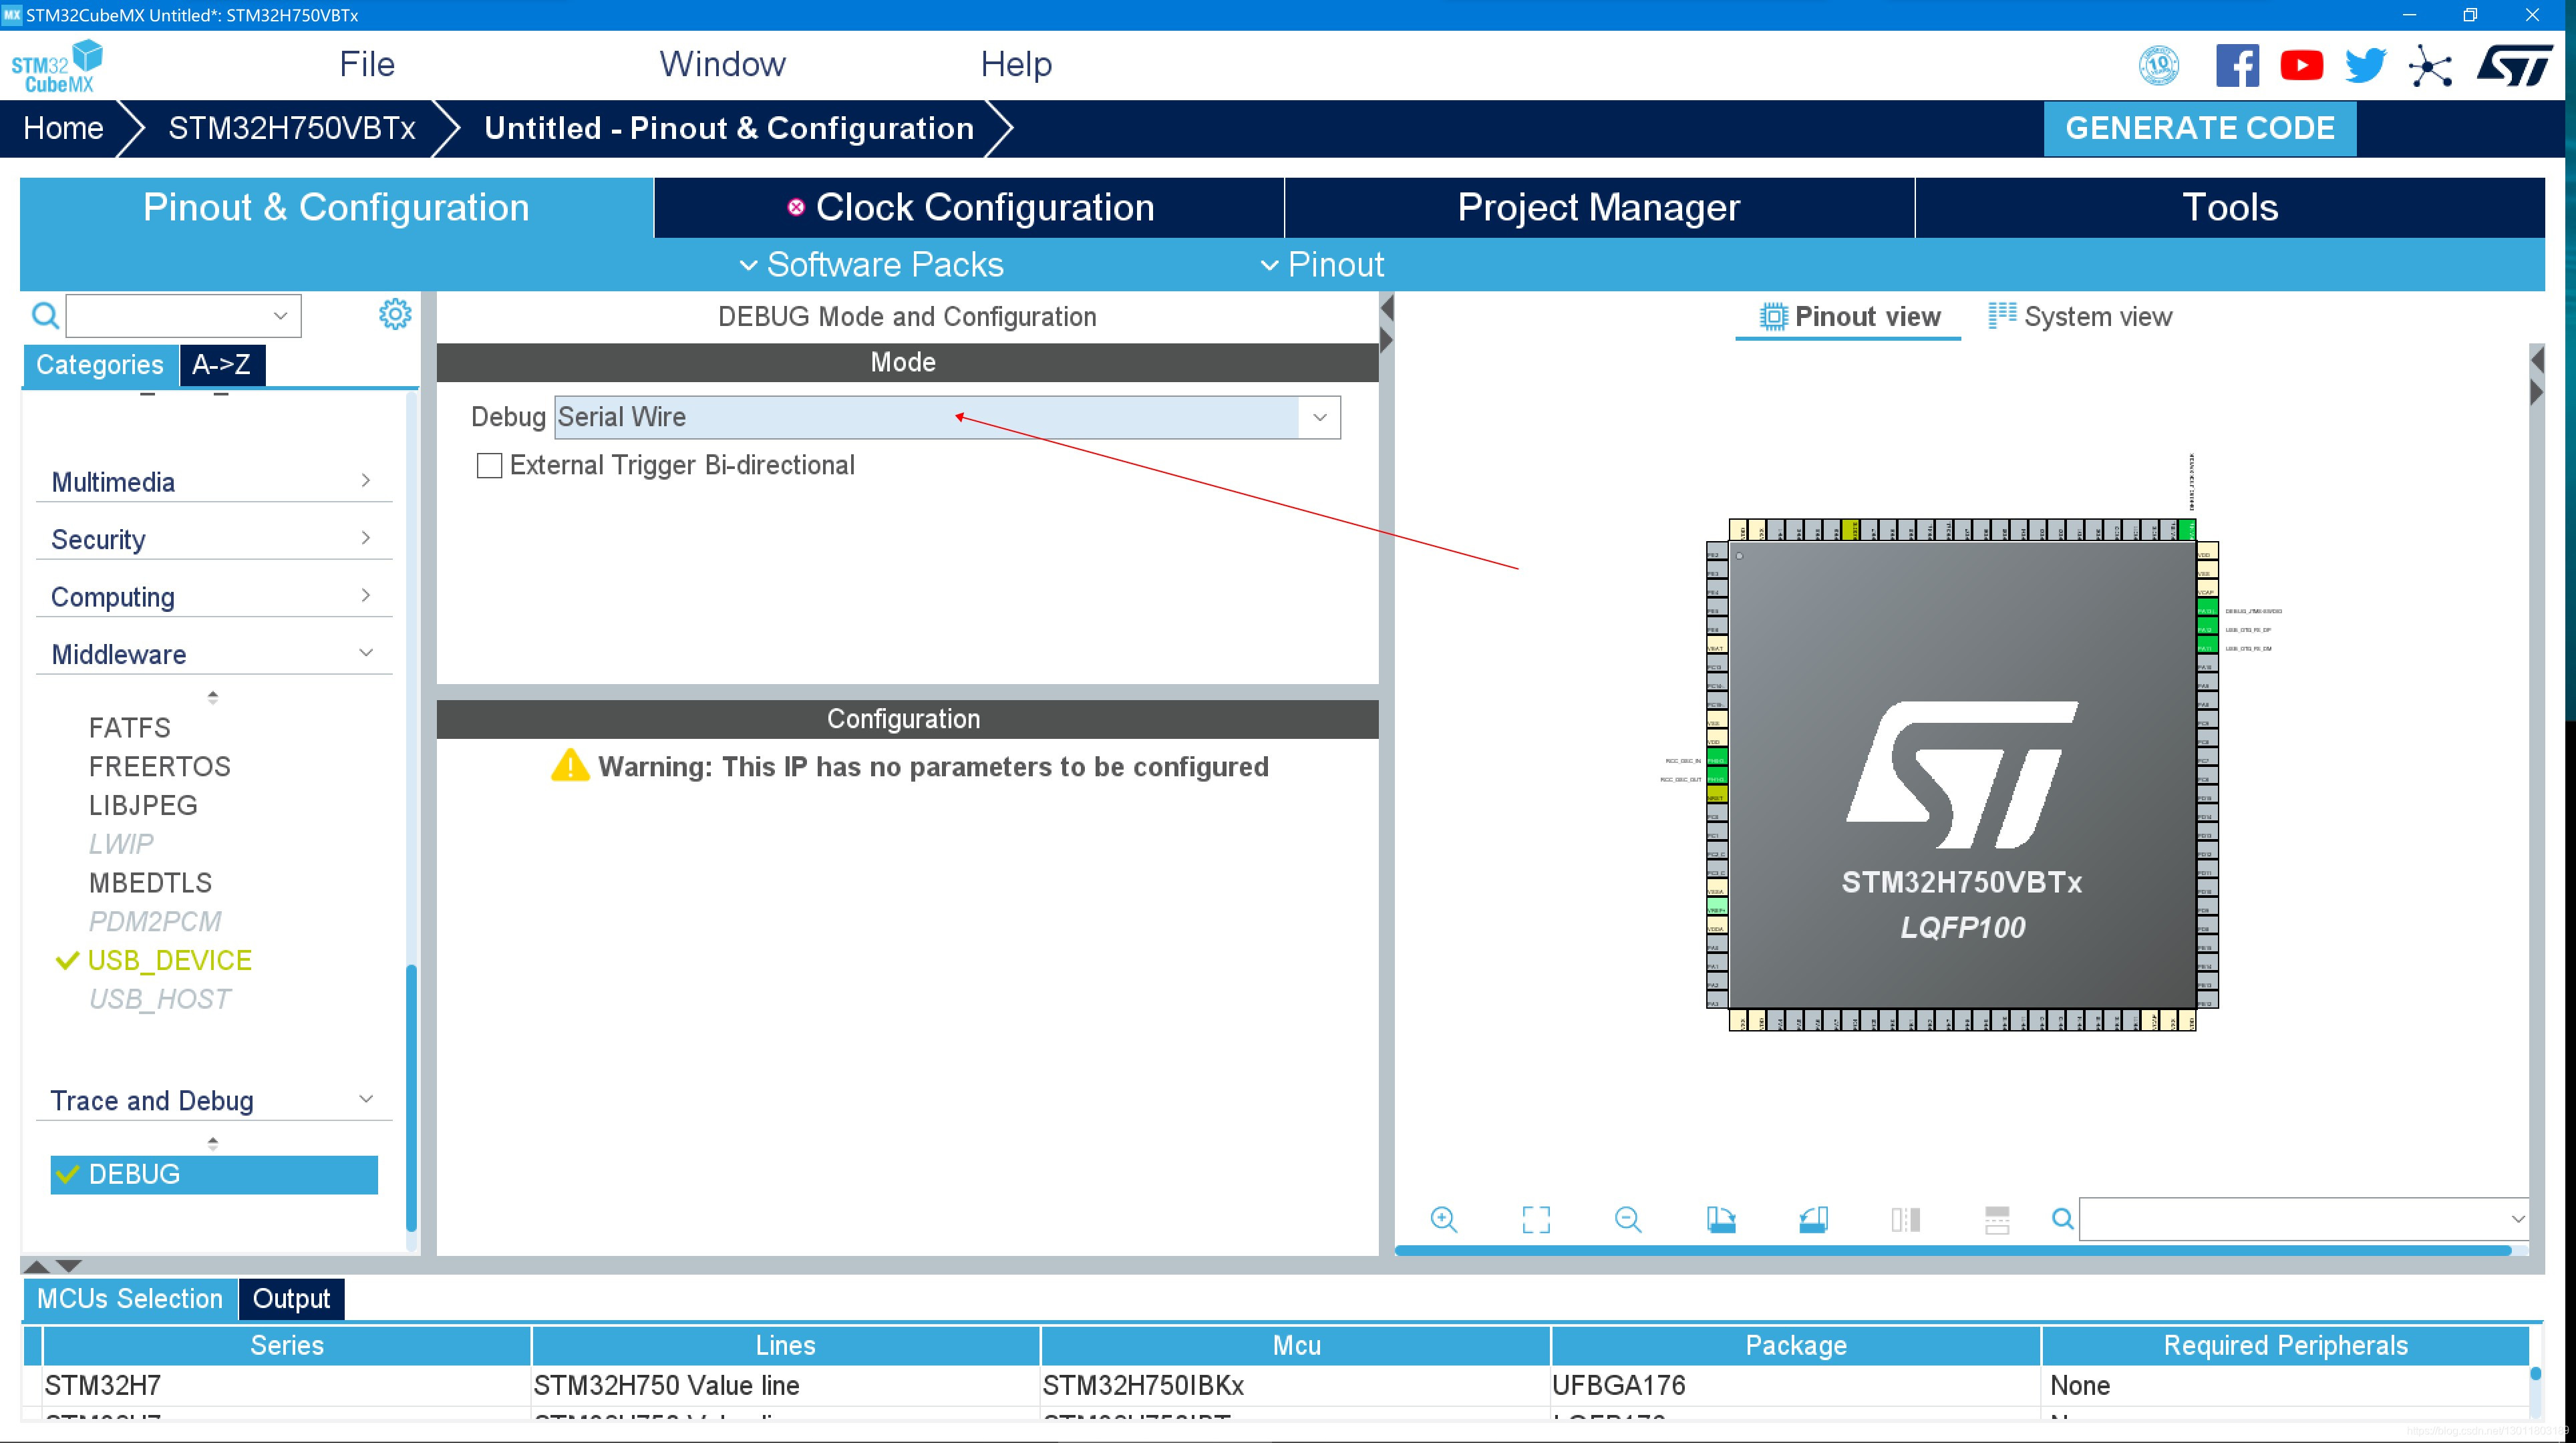This screenshot has height=1443, width=2576.
Task: Click the 10-year anniversary badge
Action: click(2159, 66)
